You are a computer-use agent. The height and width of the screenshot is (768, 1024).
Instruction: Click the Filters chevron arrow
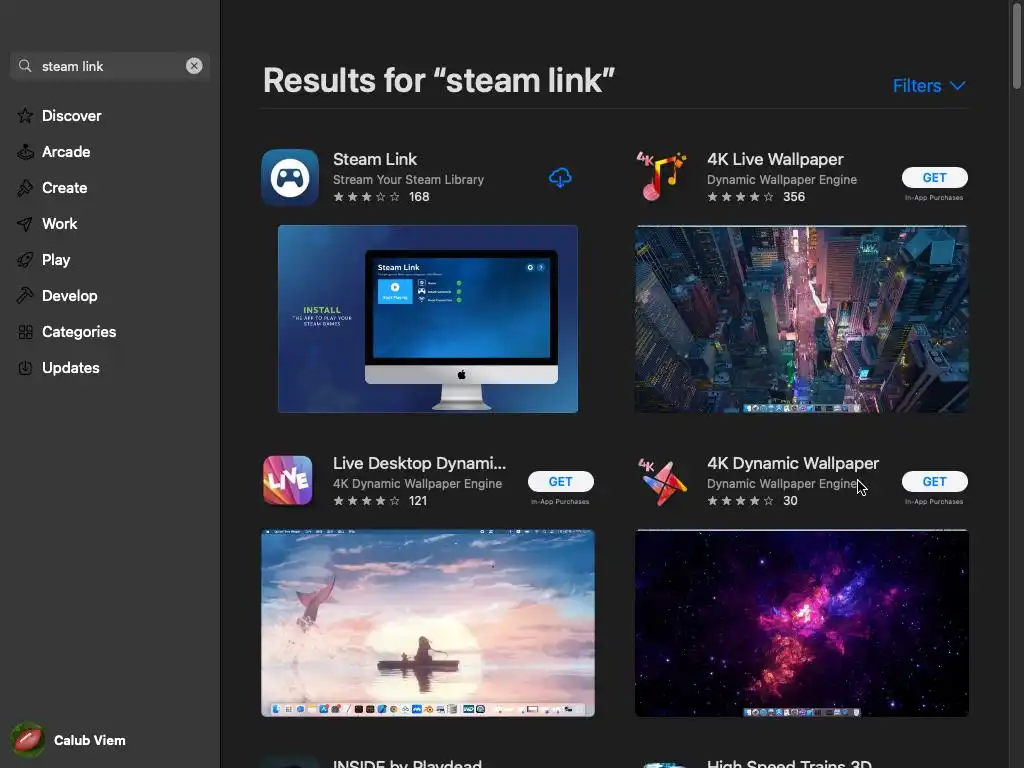coord(957,86)
